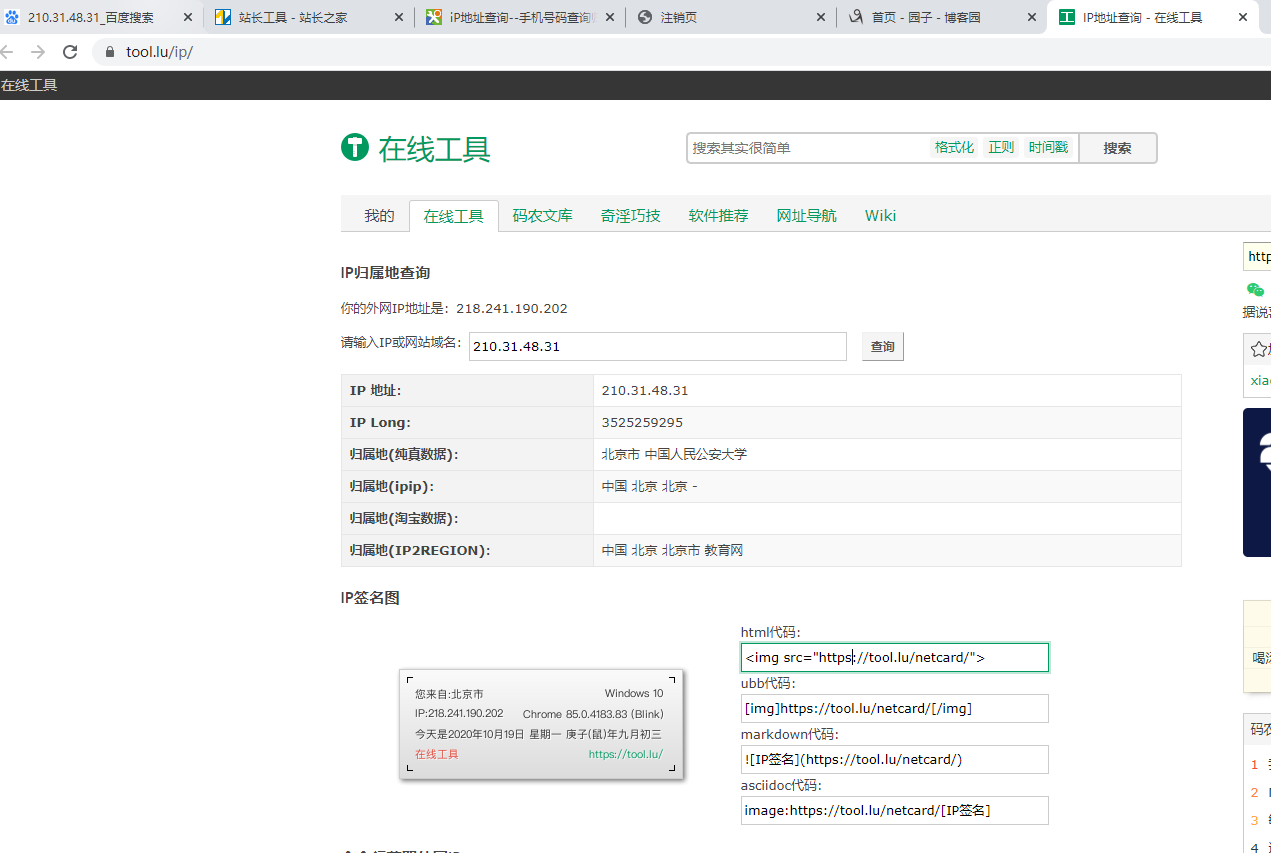Click the WeChat icon on the right sidebar

1255,290
